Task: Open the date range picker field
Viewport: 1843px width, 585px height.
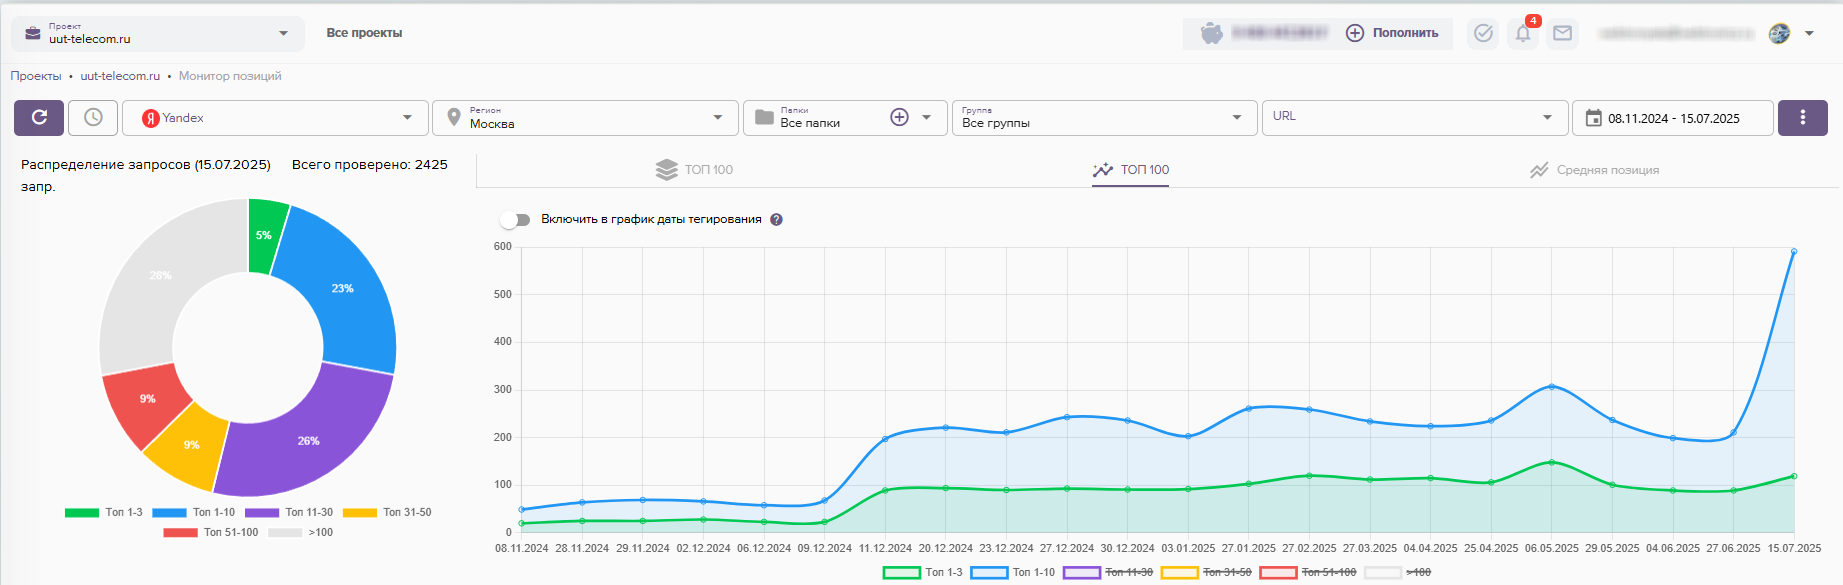Action: (1672, 118)
